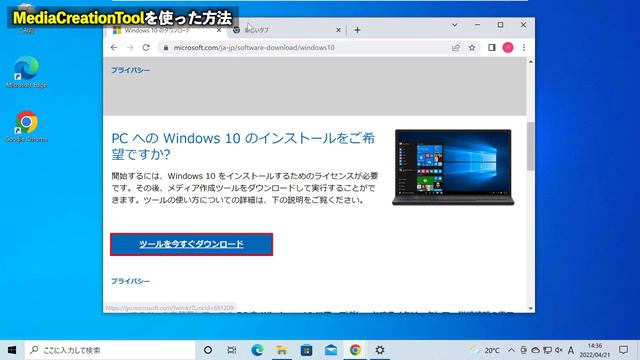
Task: Click the scrollbar up arrow
Action: pyautogui.click(x=530, y=62)
